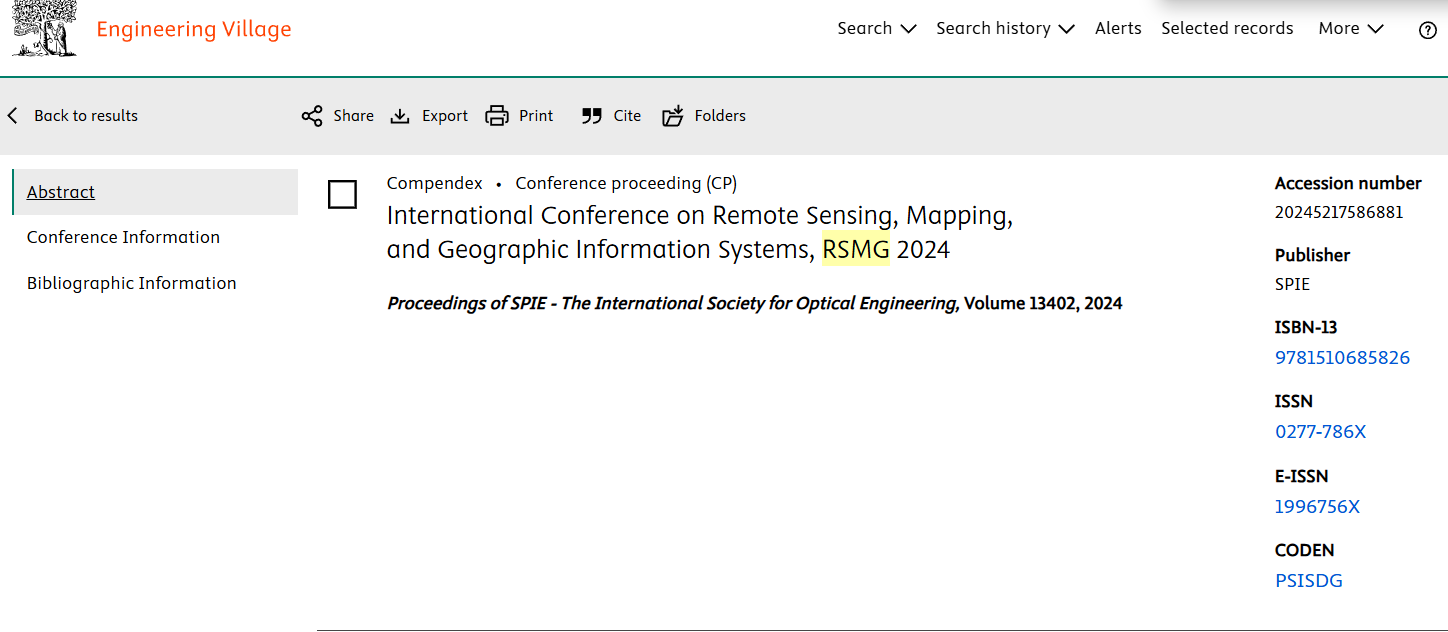
Task: Click the Elsevier tree logo
Action: [45, 28]
